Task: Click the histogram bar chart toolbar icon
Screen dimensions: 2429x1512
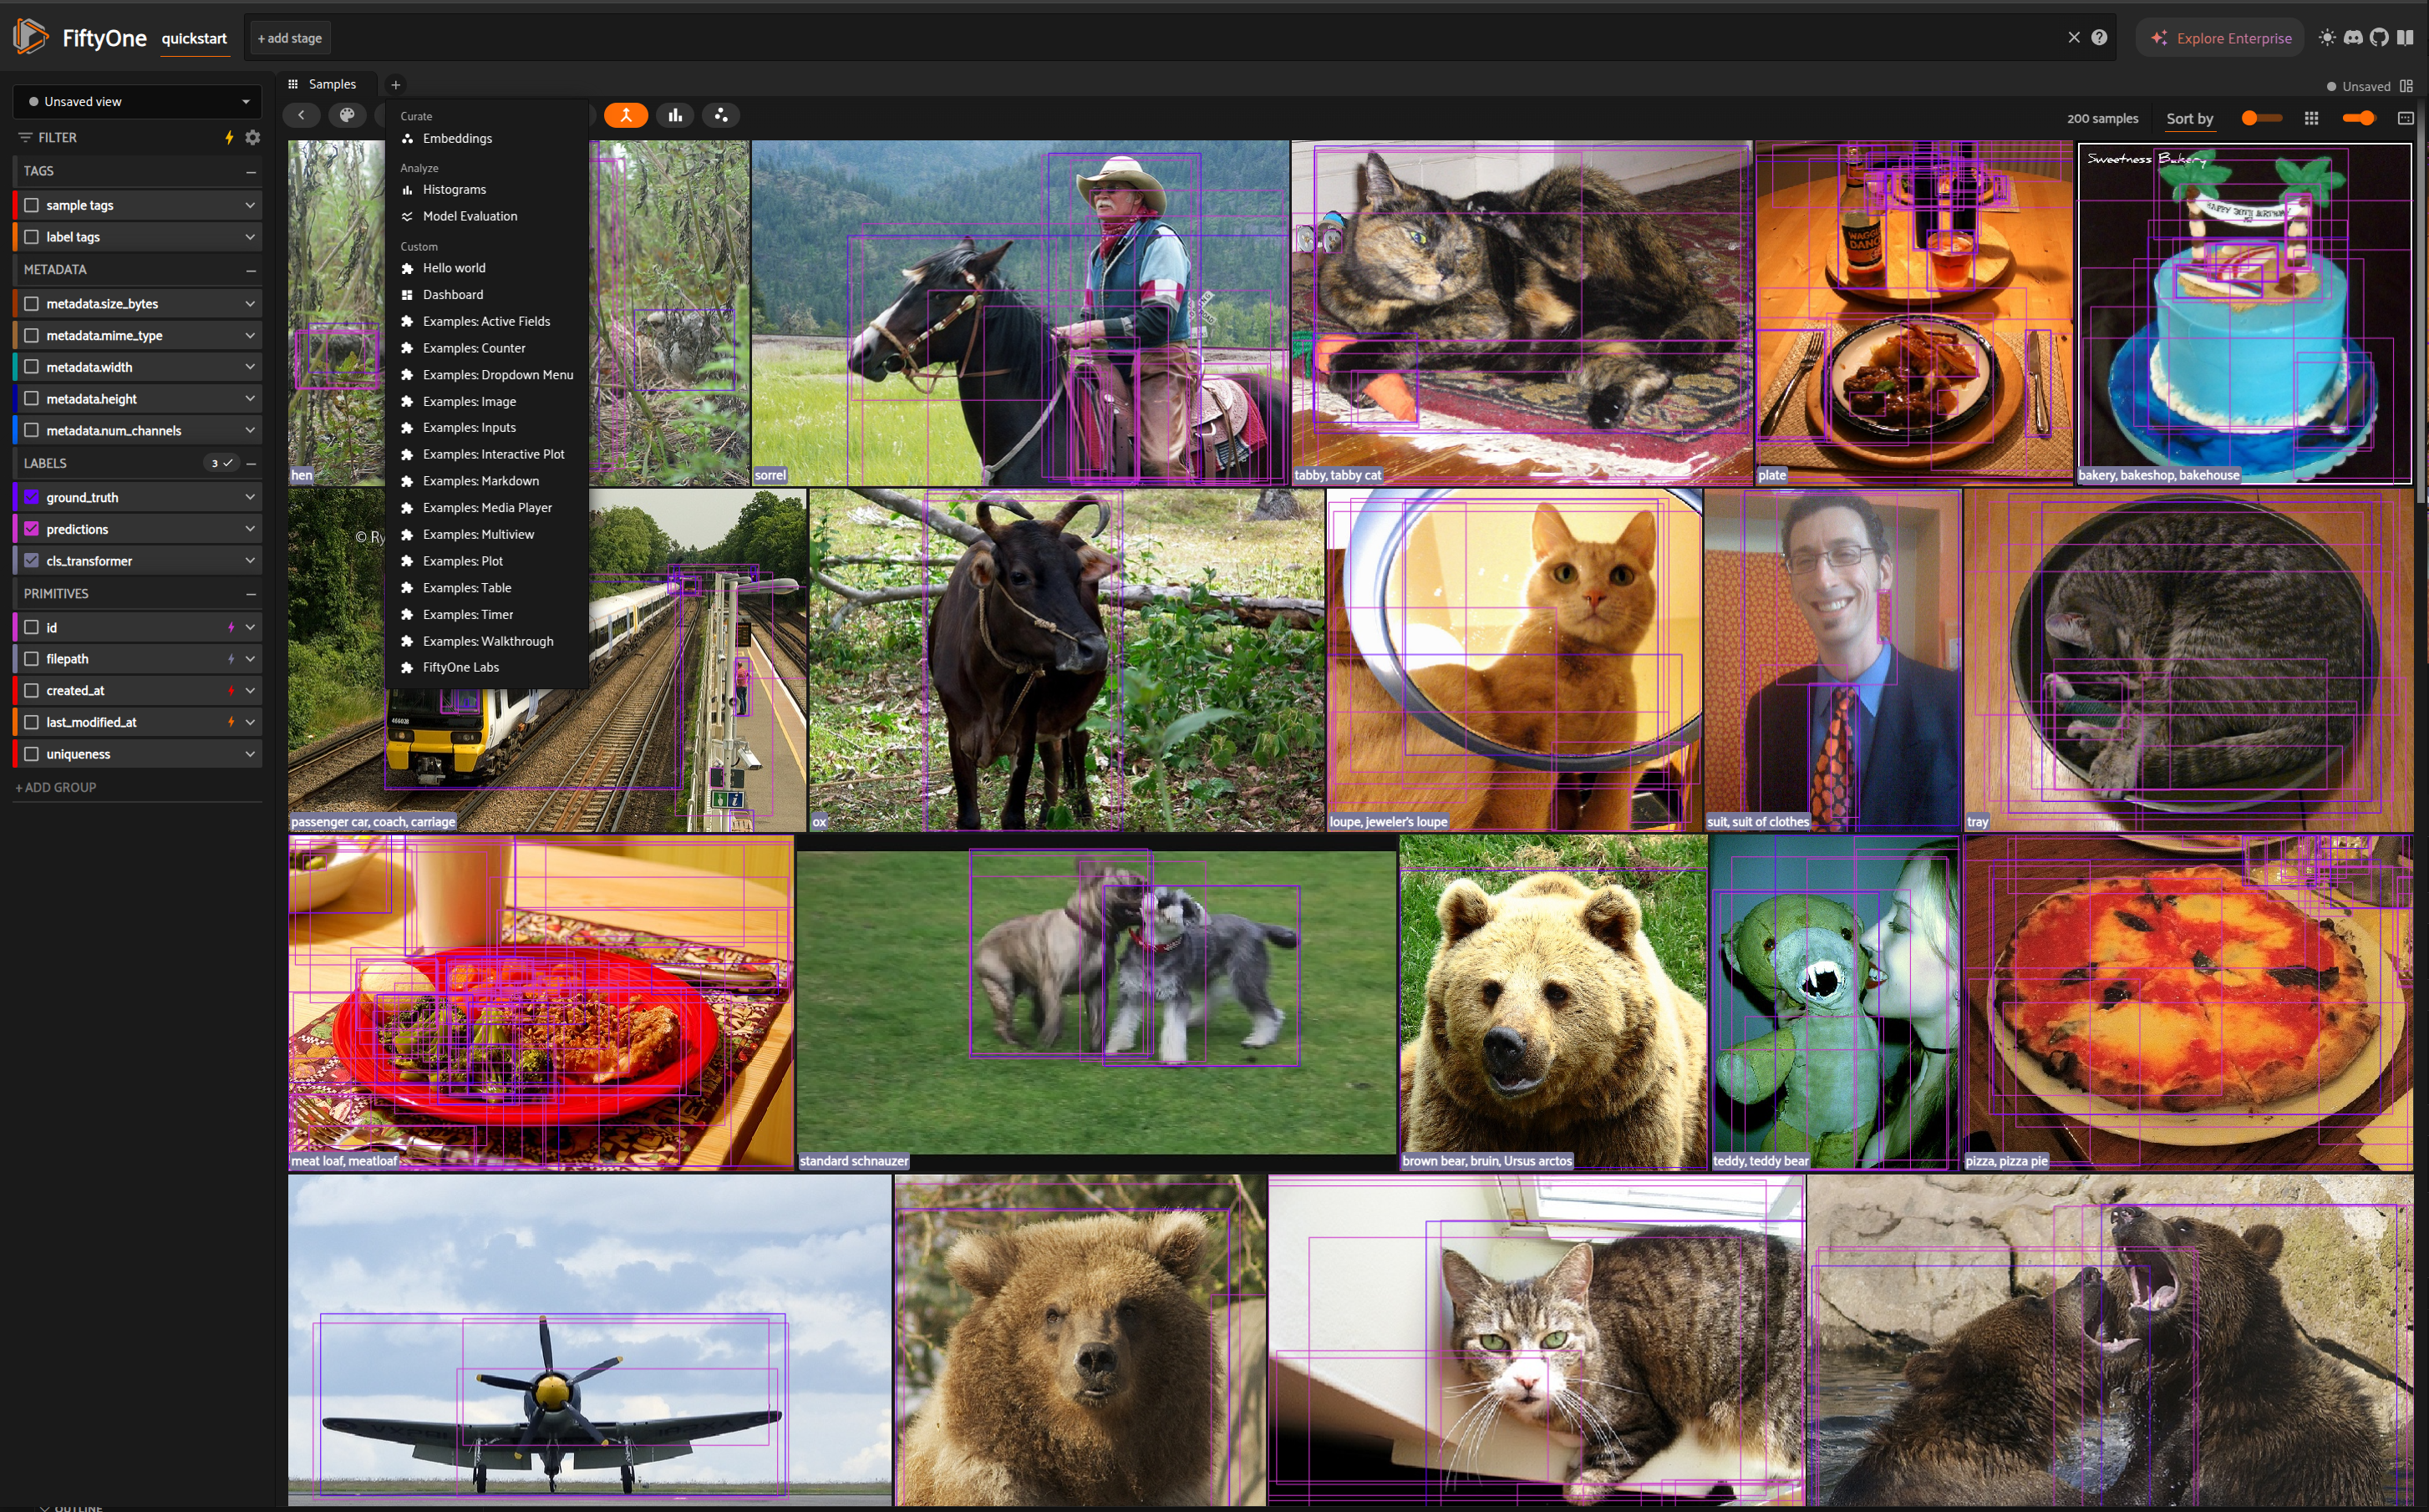Action: click(675, 115)
